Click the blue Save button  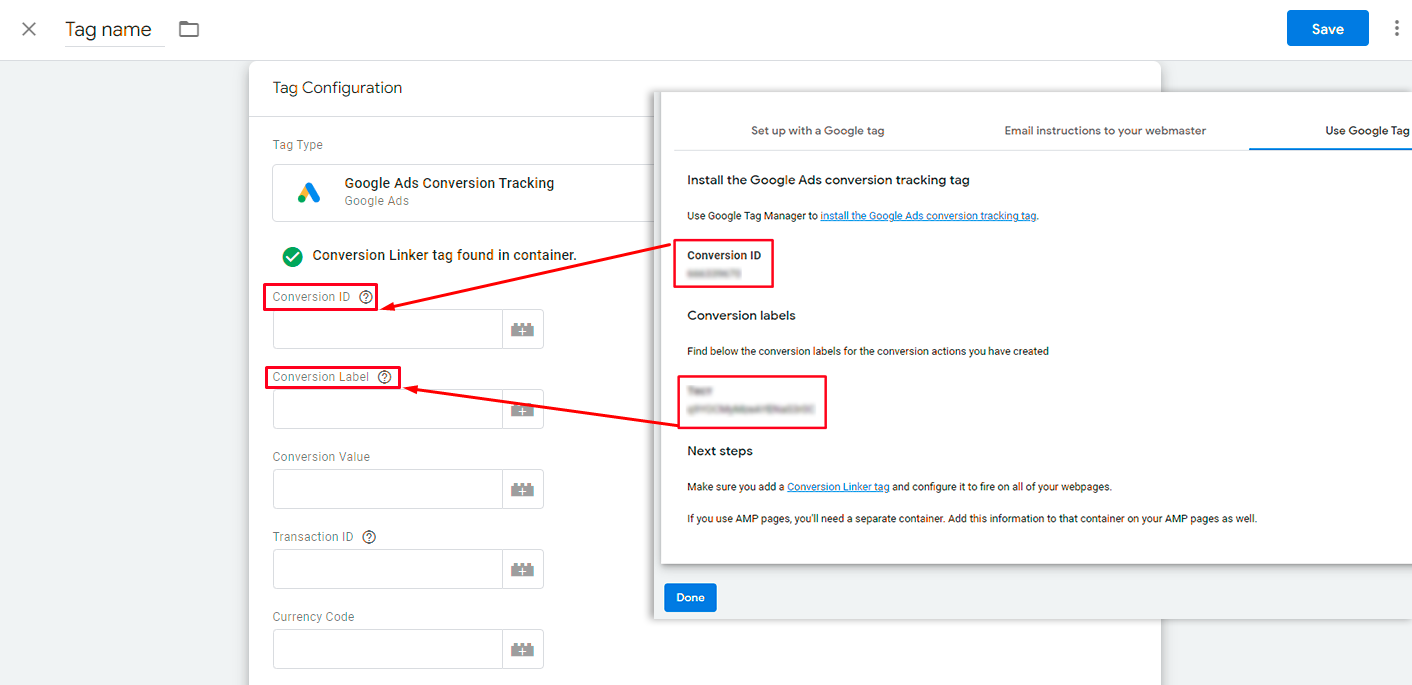click(1327, 29)
